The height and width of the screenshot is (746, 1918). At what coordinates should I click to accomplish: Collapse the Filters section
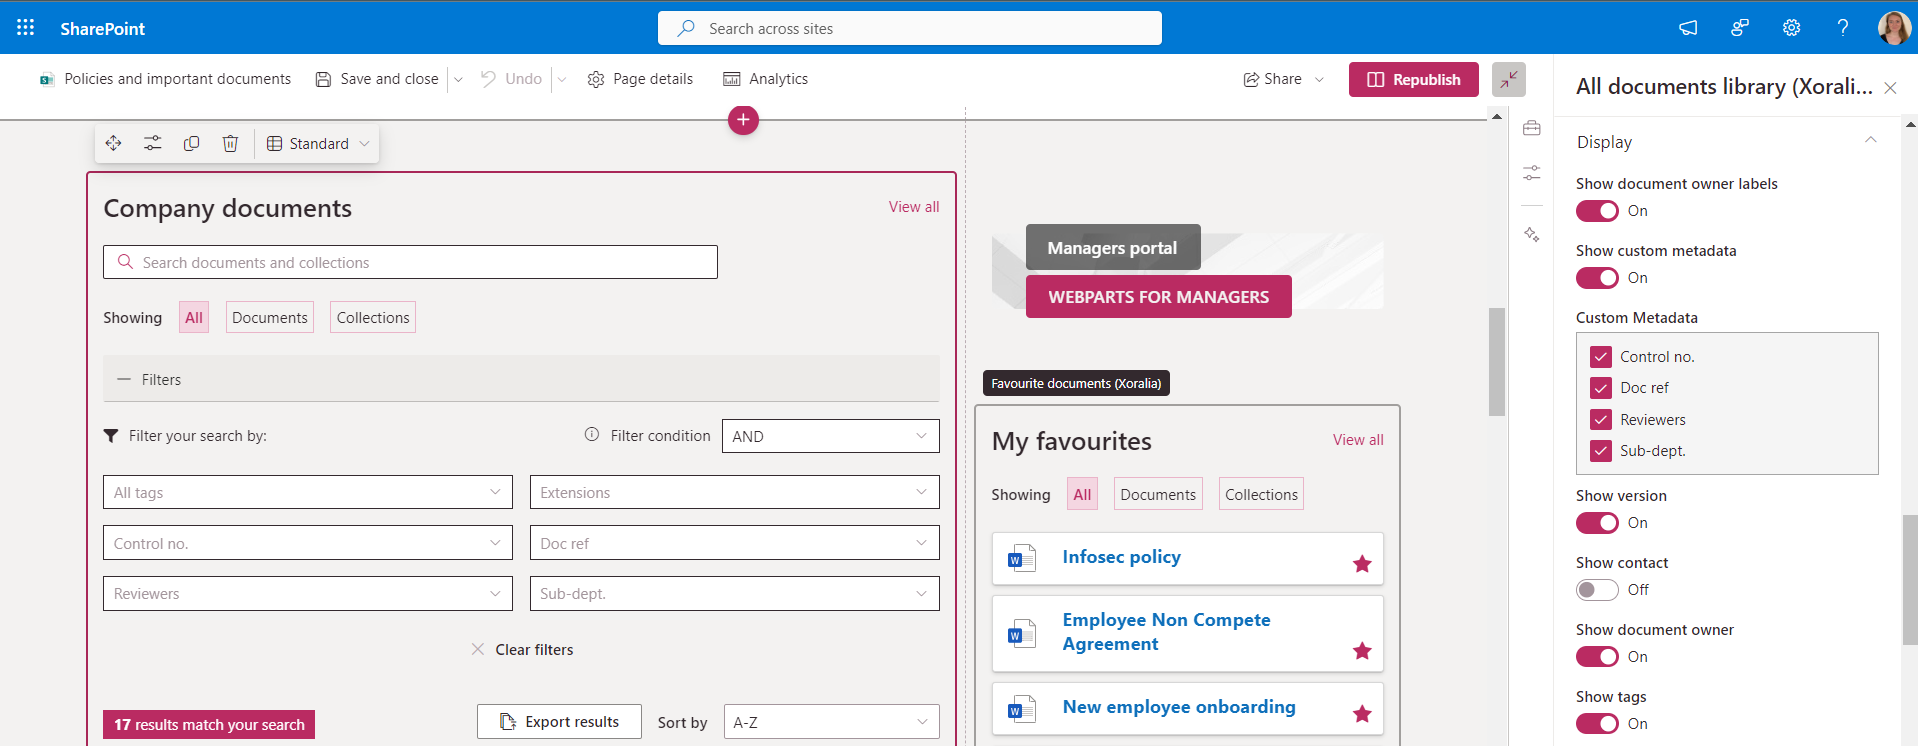(x=521, y=379)
